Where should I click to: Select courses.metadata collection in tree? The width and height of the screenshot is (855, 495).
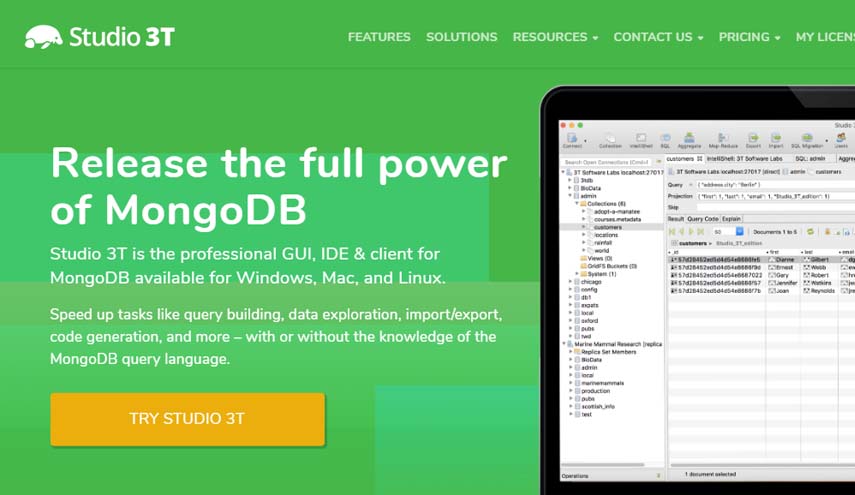(x=617, y=219)
